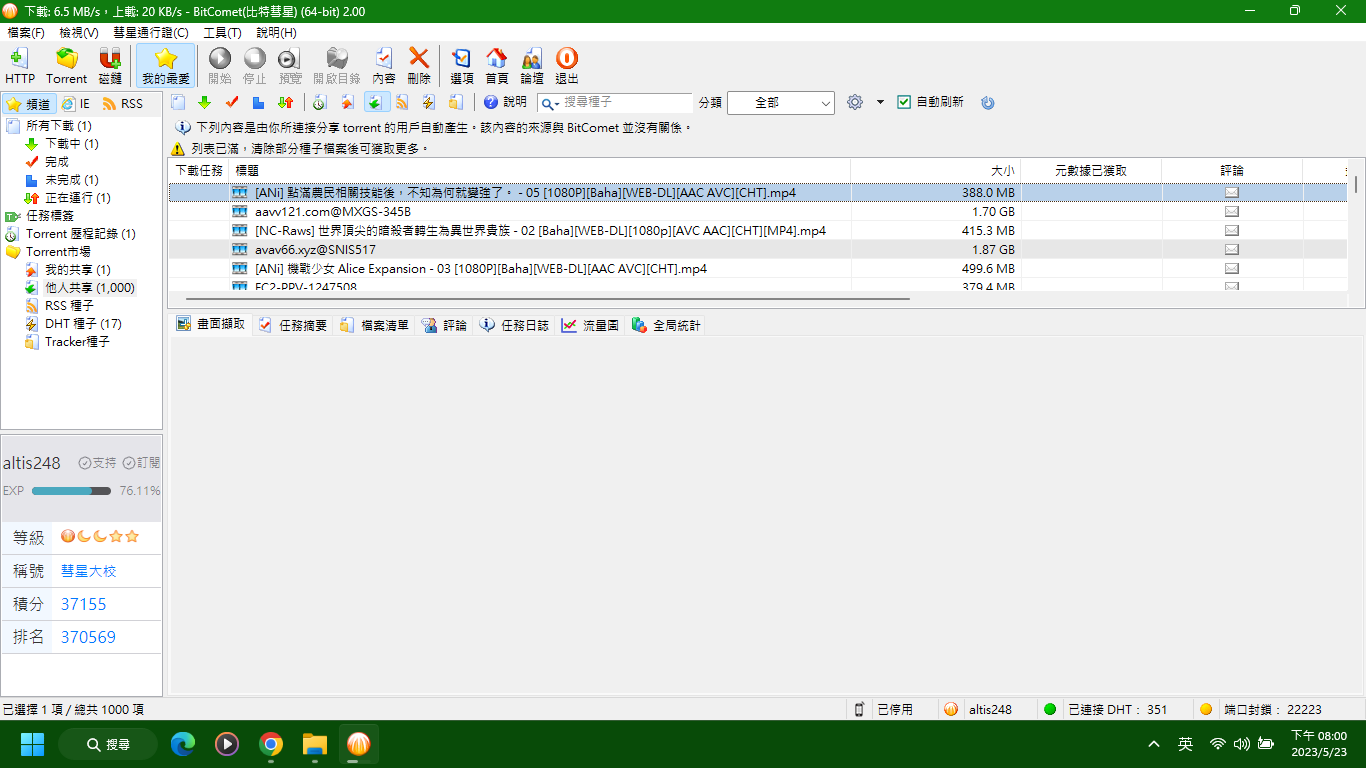Open the 檔案(F) menu
The width and height of the screenshot is (1366, 768).
point(26,33)
